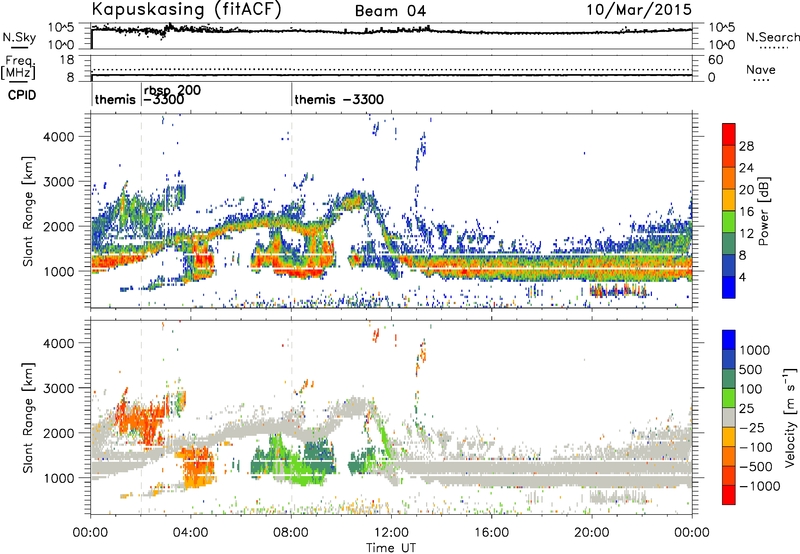Click the themis -3300 CPID entry

click(x=339, y=99)
